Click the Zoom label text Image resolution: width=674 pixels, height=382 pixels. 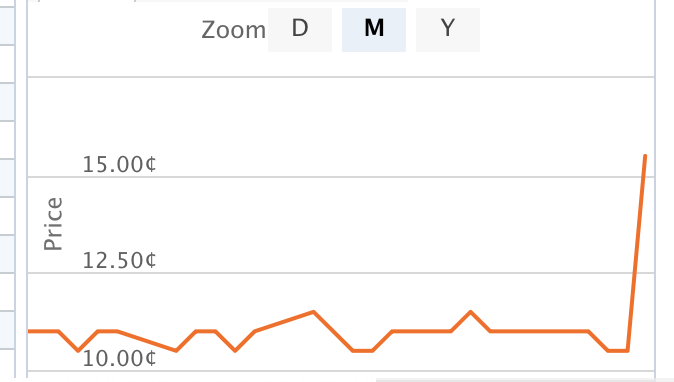[x=233, y=30]
